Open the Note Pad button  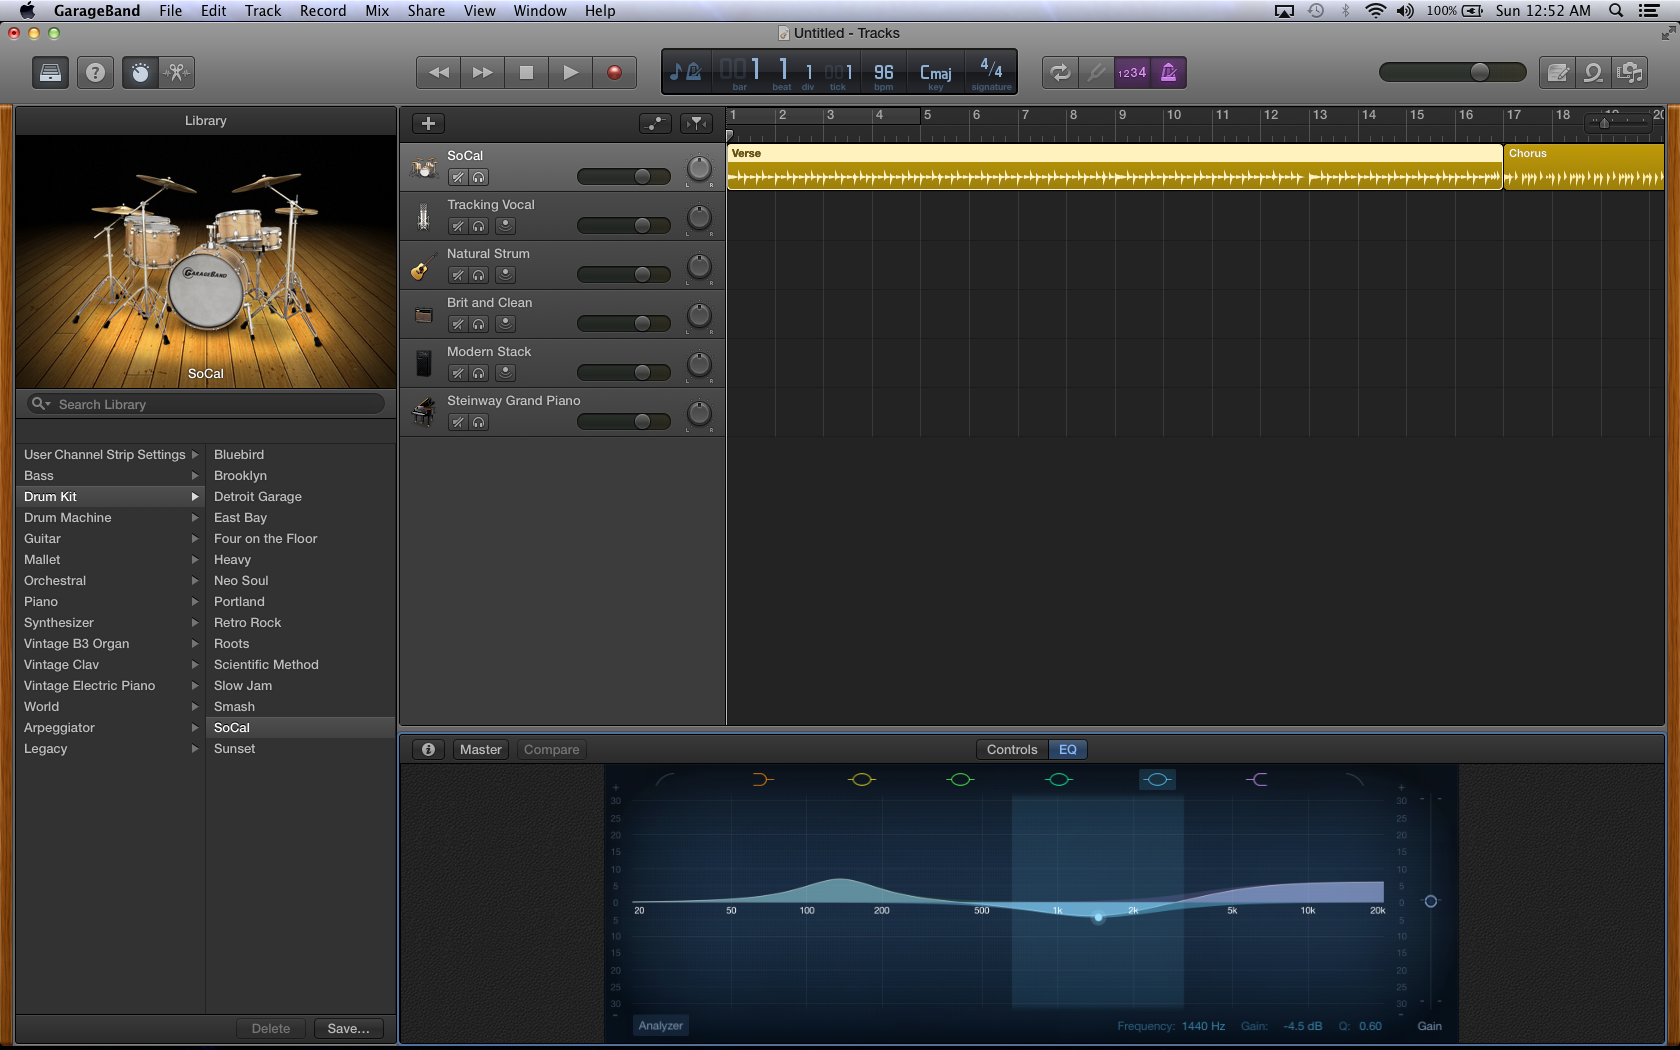[x=1557, y=72]
